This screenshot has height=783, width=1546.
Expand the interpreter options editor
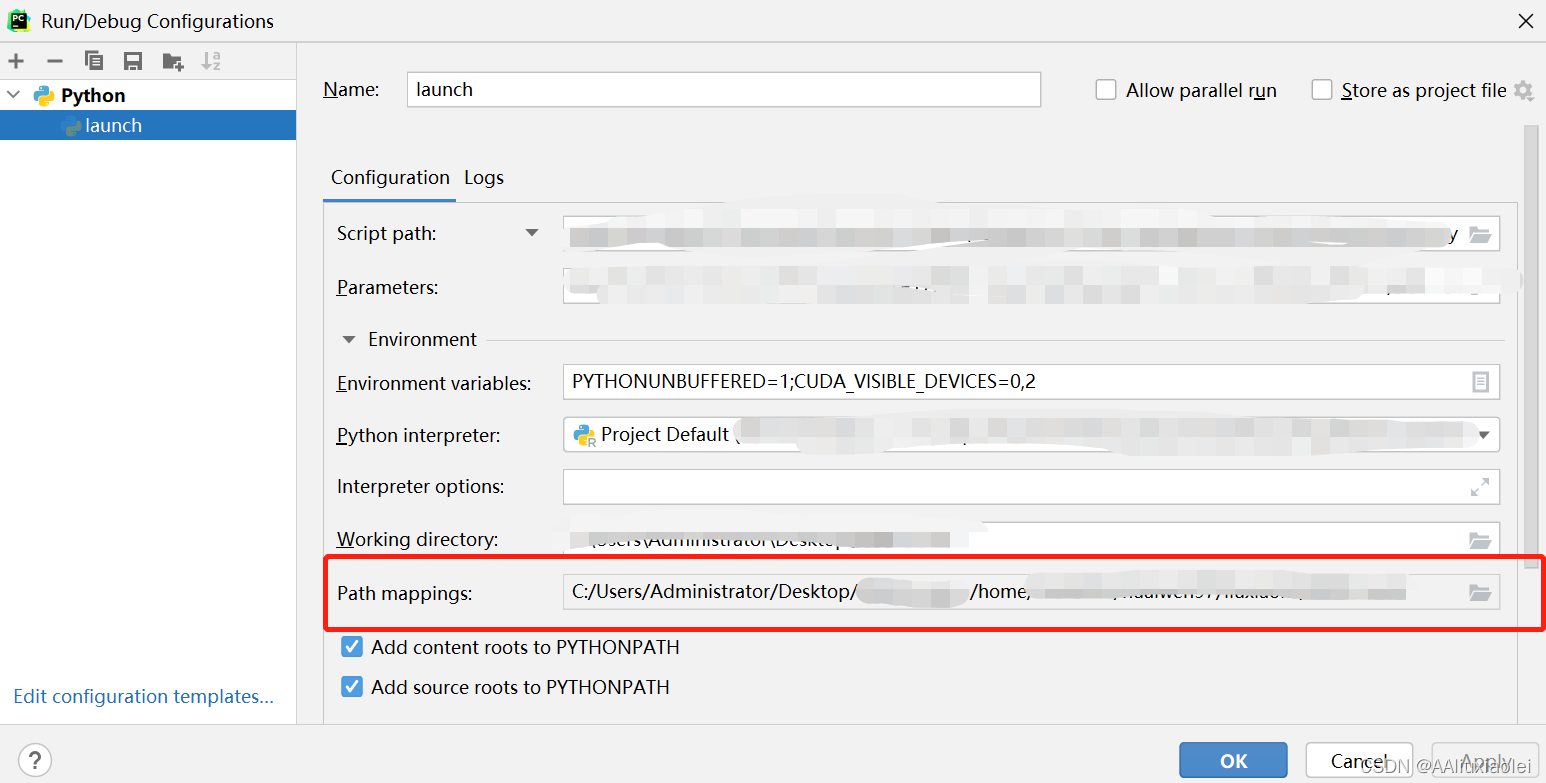coord(1479,487)
